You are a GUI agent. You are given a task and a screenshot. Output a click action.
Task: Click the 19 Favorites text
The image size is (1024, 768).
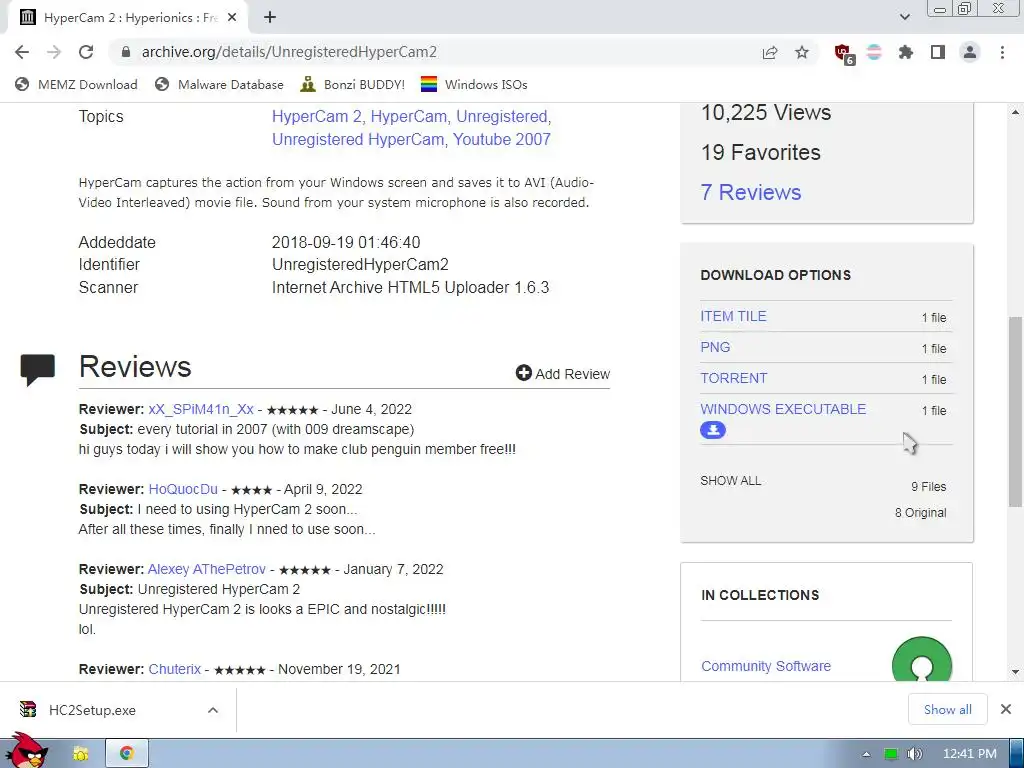click(x=761, y=152)
